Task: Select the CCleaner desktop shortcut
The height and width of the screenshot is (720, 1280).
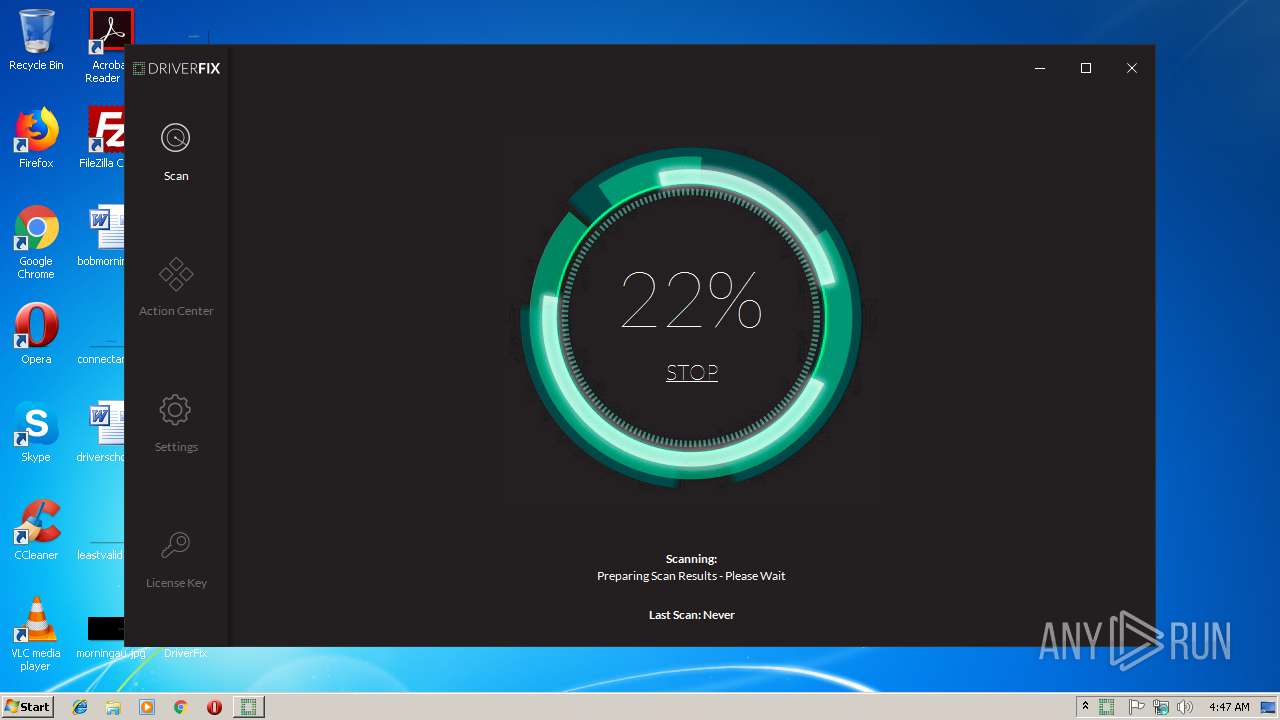Action: click(36, 530)
